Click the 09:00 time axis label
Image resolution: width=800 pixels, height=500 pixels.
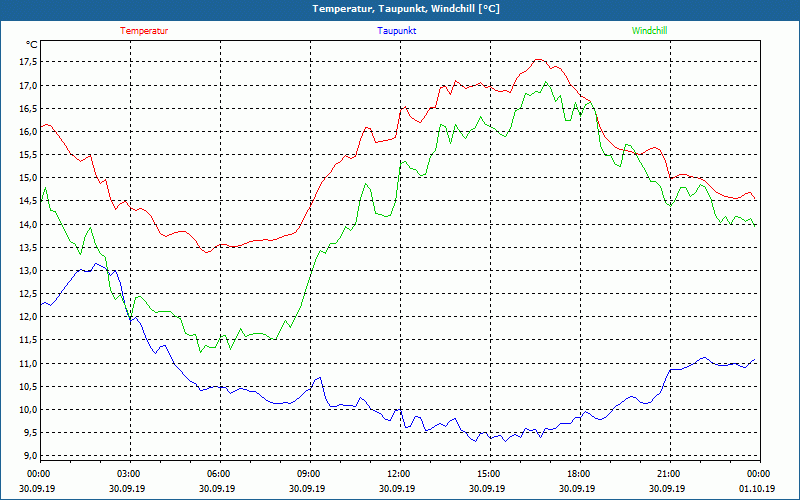310,474
